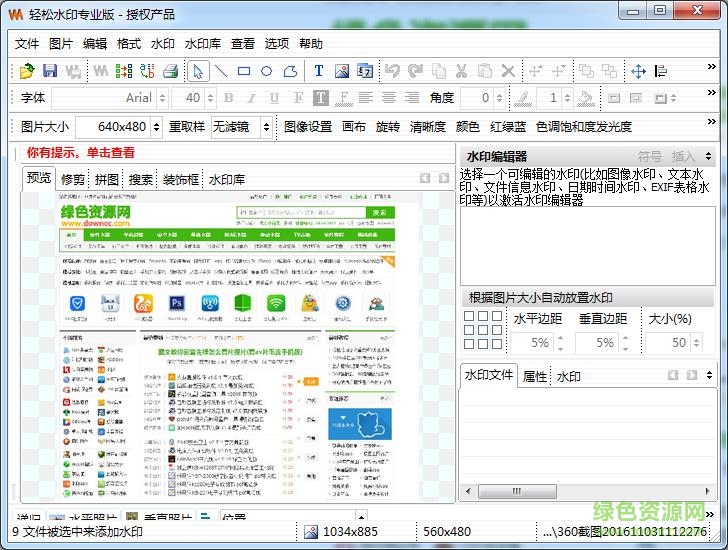Apply the highlighted T text style icon

321,97
